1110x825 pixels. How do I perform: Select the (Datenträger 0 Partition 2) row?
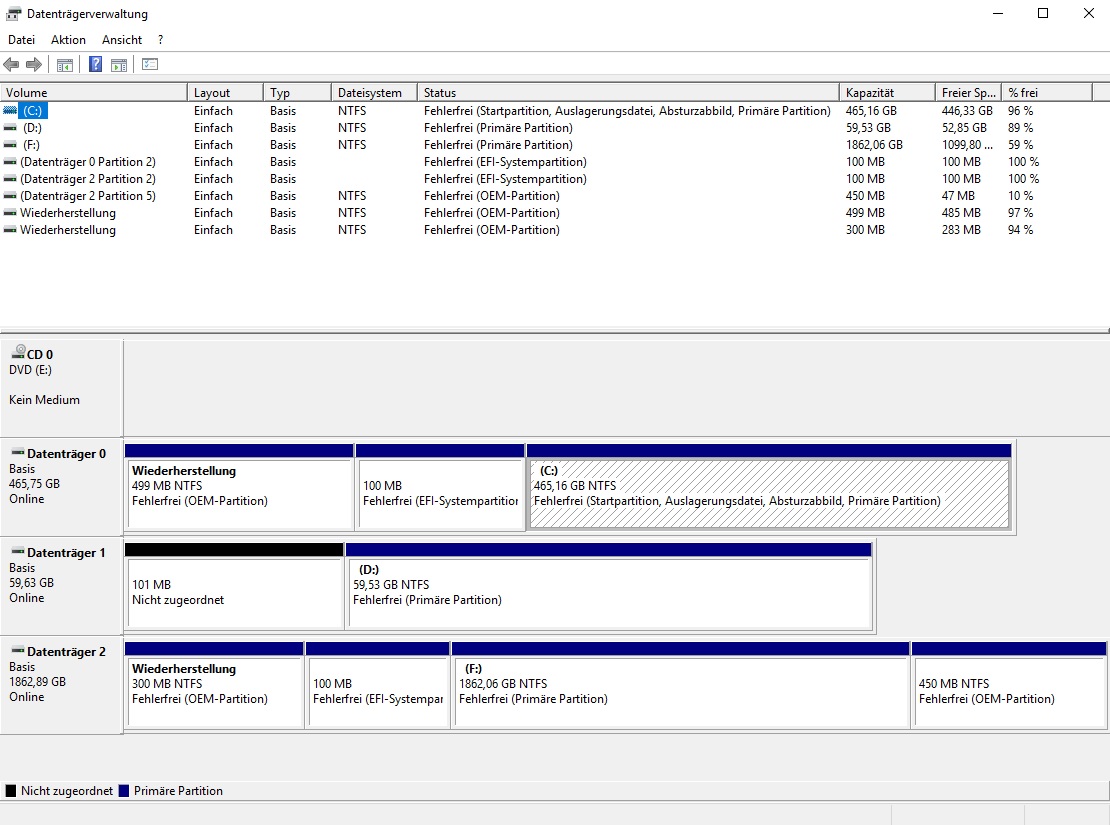coord(554,161)
